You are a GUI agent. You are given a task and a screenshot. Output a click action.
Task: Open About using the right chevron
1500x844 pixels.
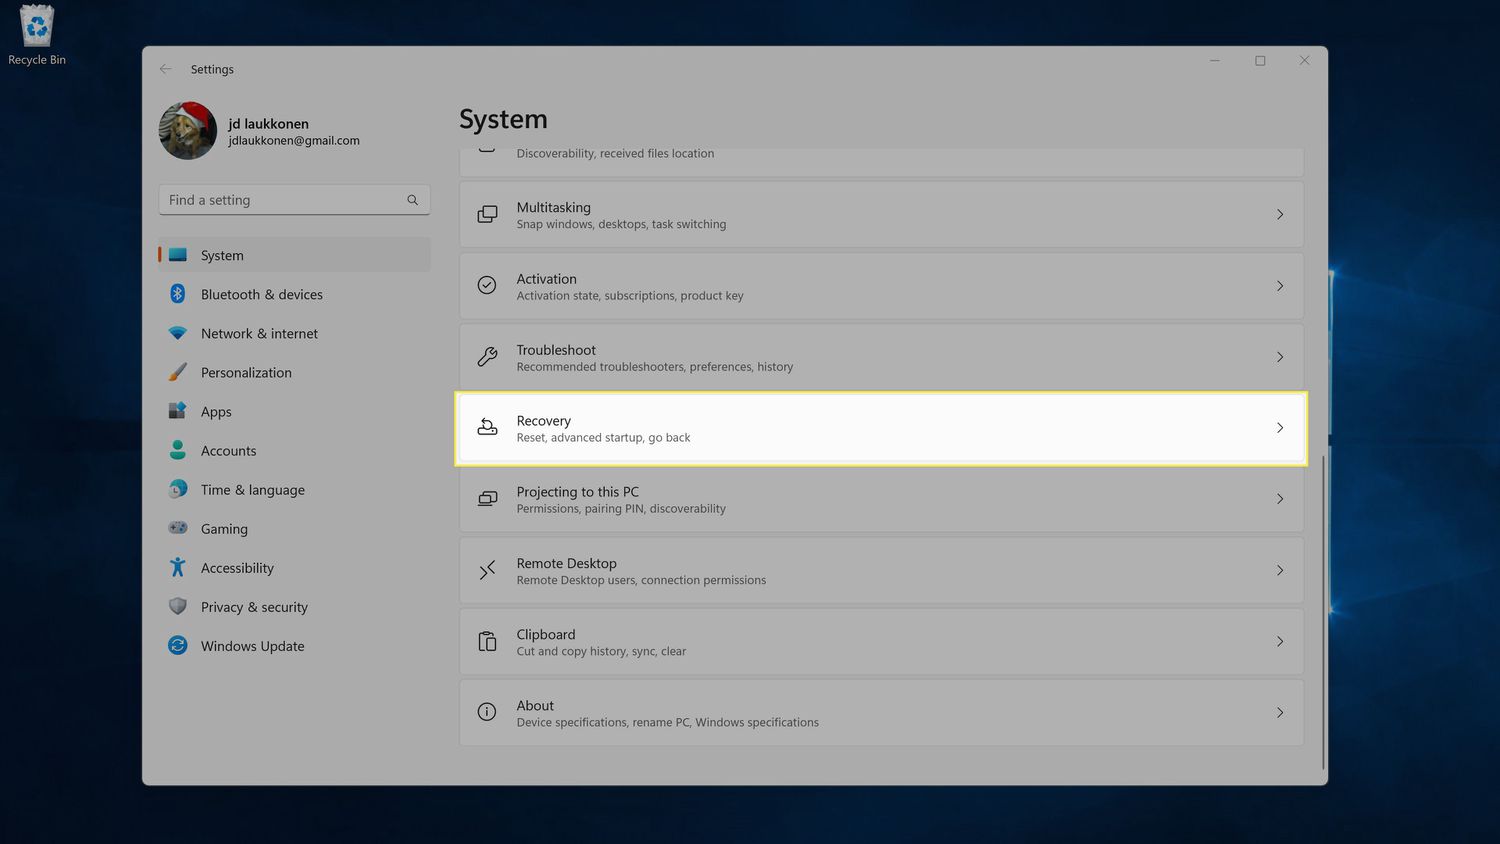pos(1279,713)
